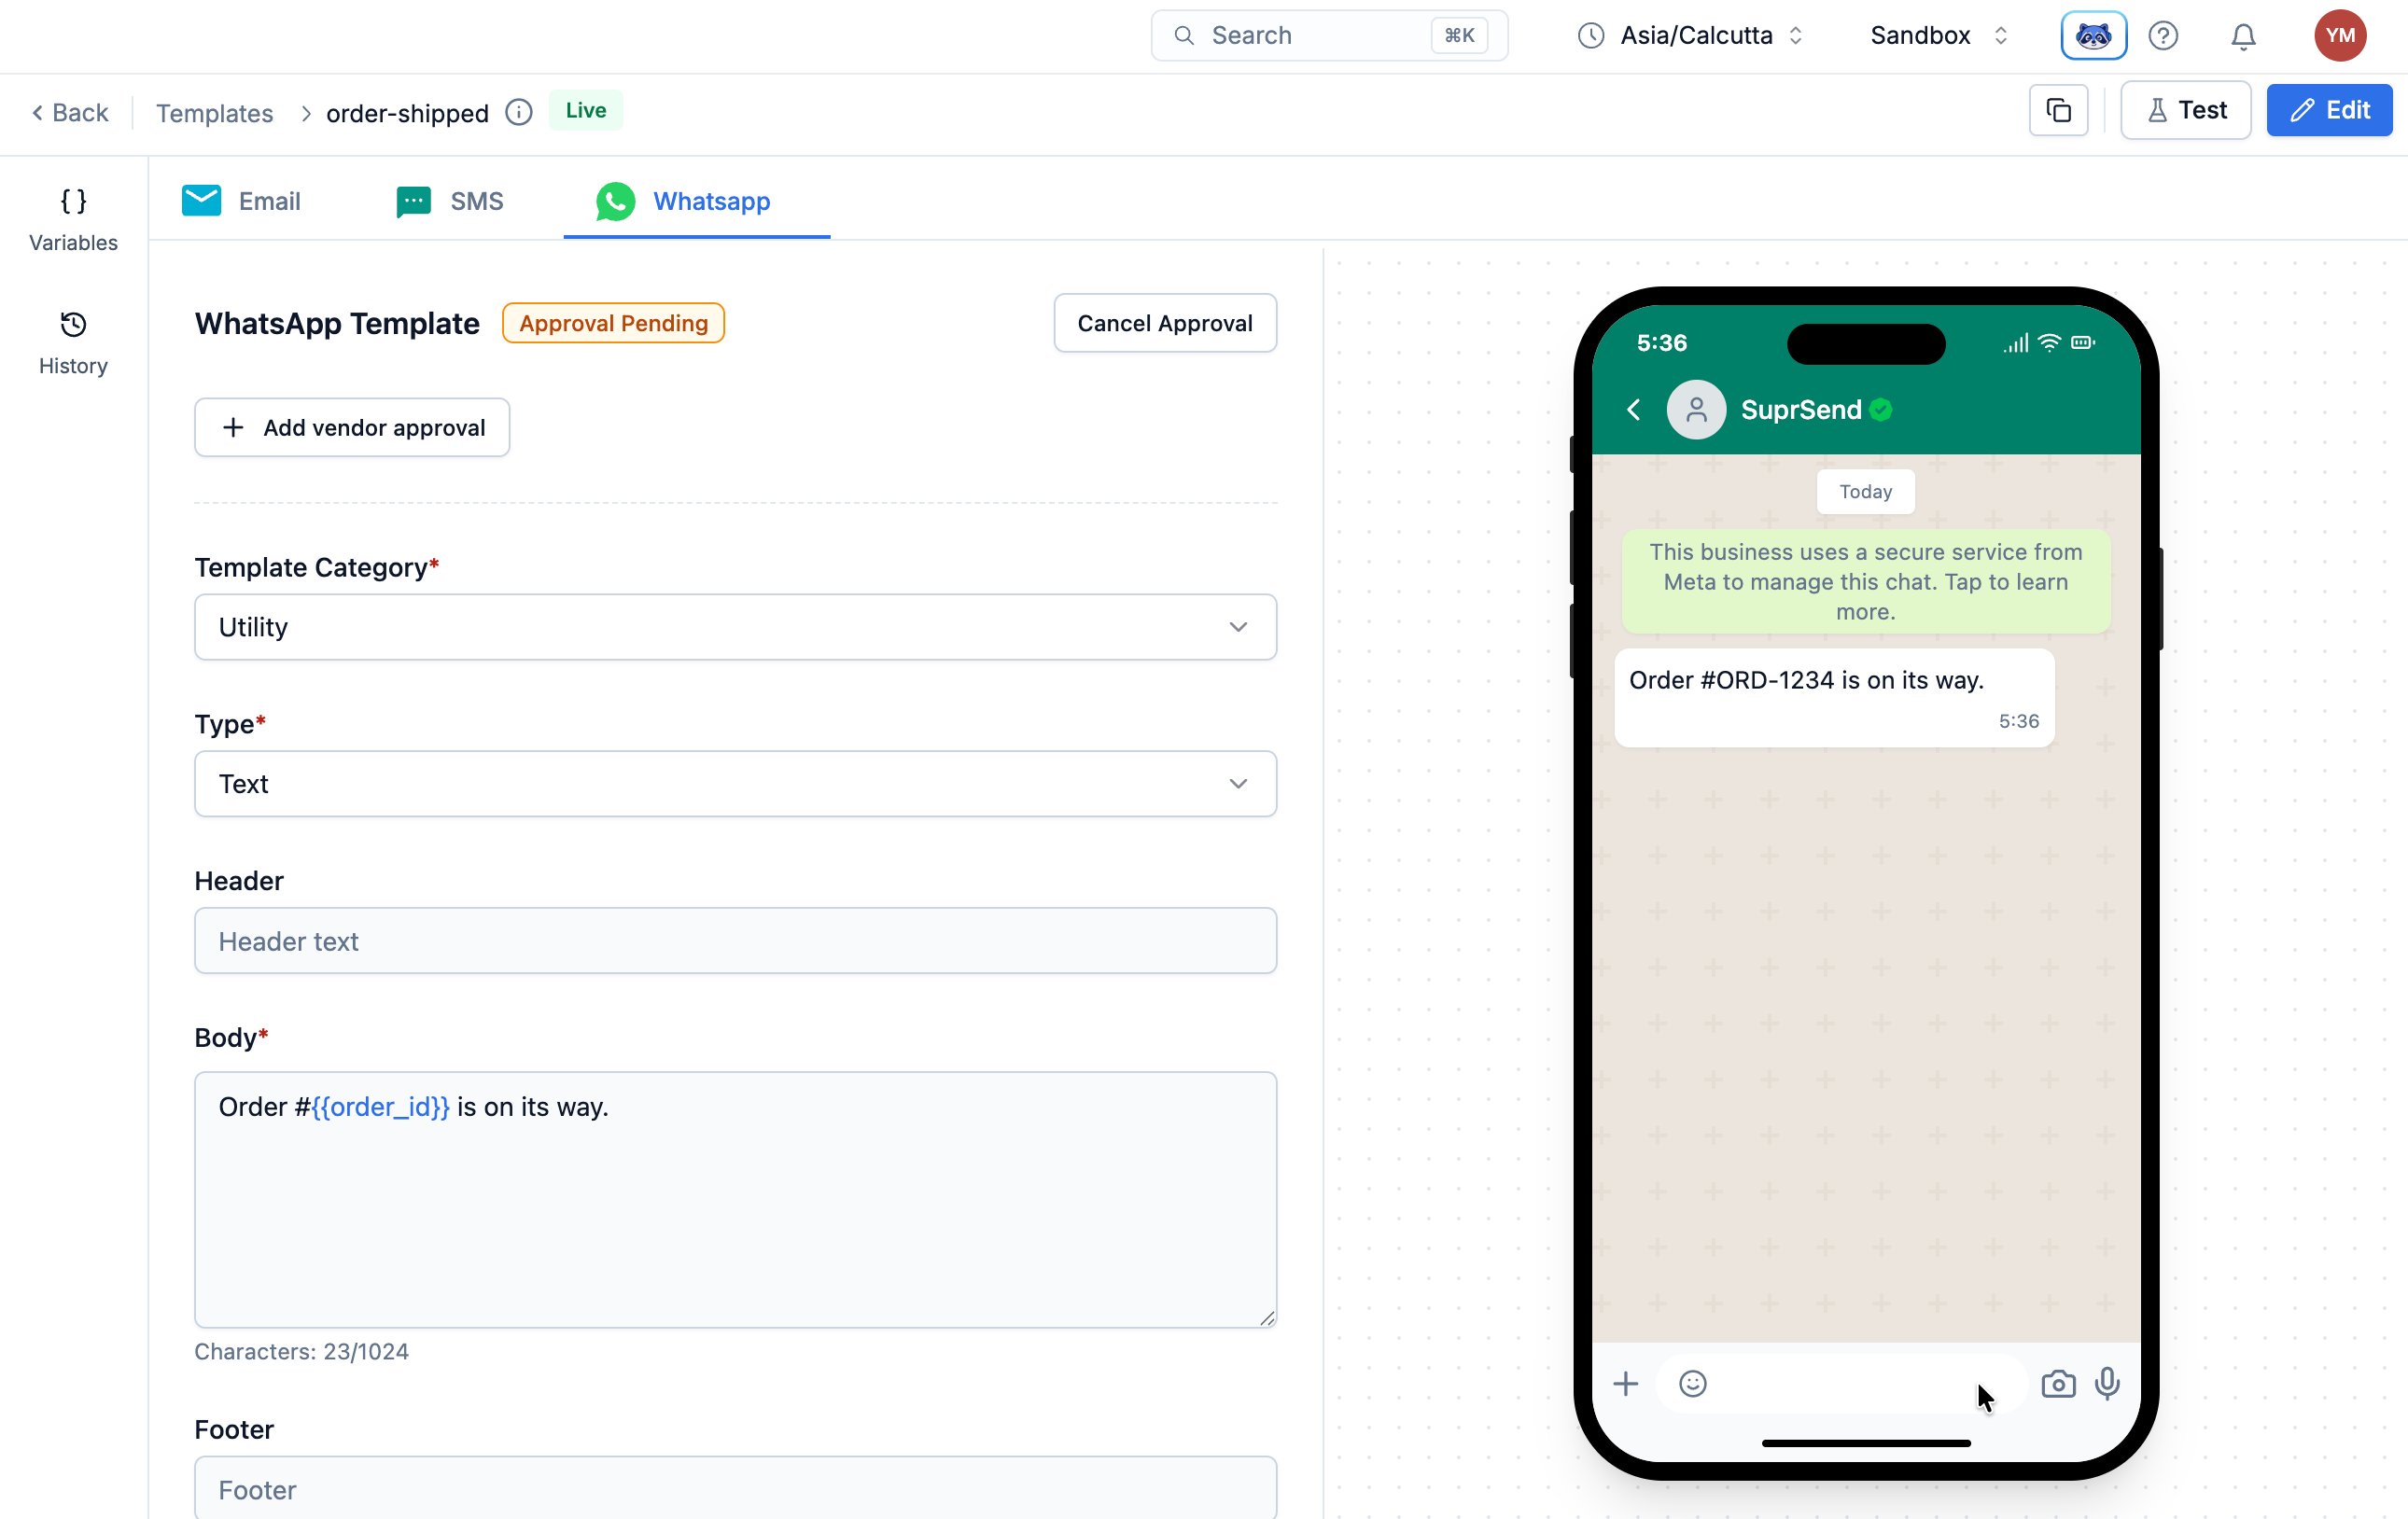Click the Cancel Approval button
Image resolution: width=2408 pixels, height=1519 pixels.
[x=1165, y=323]
